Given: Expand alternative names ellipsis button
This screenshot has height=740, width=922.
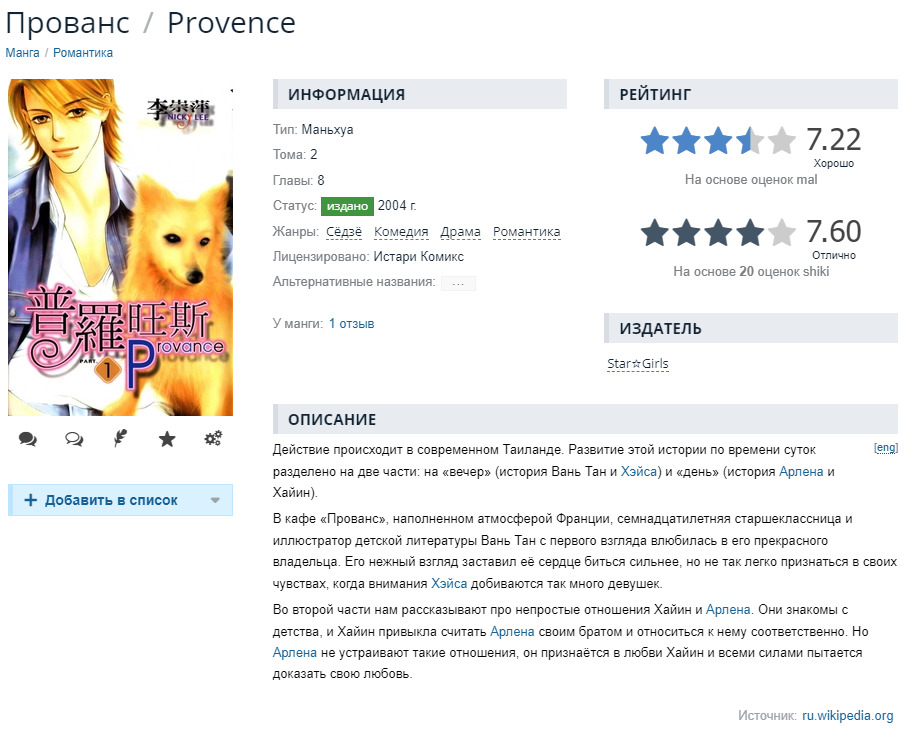Looking at the screenshot, I should (x=458, y=283).
